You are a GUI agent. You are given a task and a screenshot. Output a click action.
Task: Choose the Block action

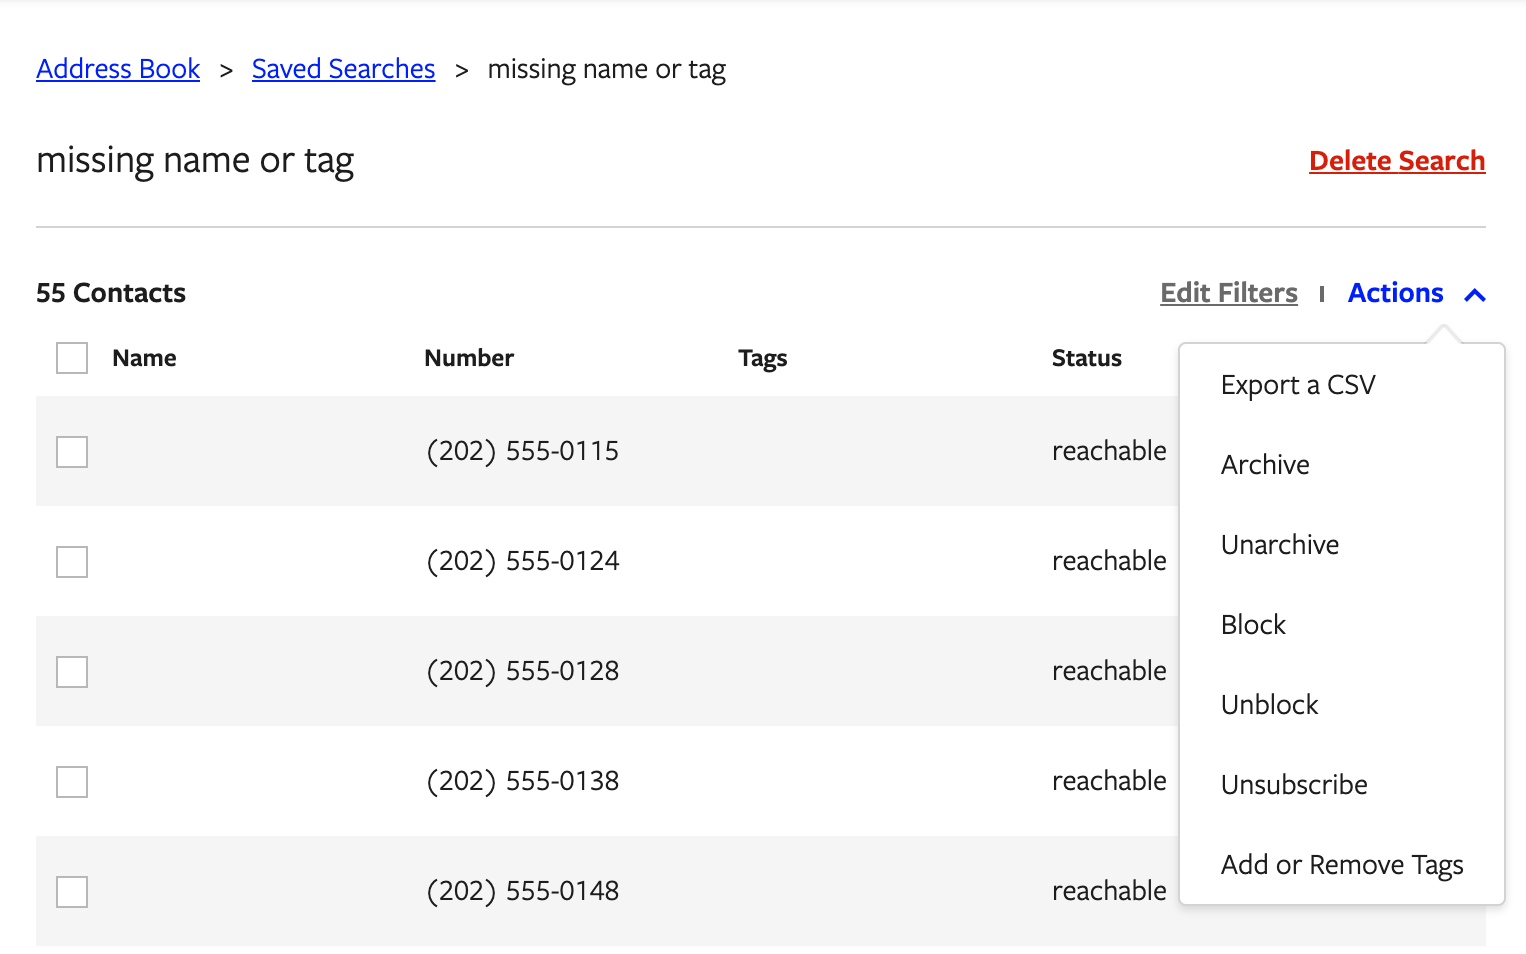click(1253, 625)
